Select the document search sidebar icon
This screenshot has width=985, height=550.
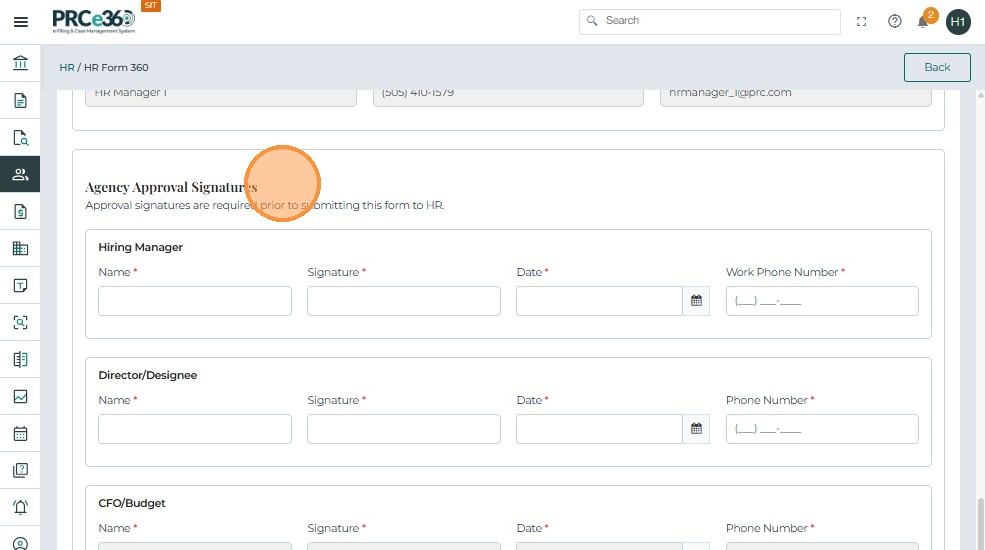click(20, 138)
